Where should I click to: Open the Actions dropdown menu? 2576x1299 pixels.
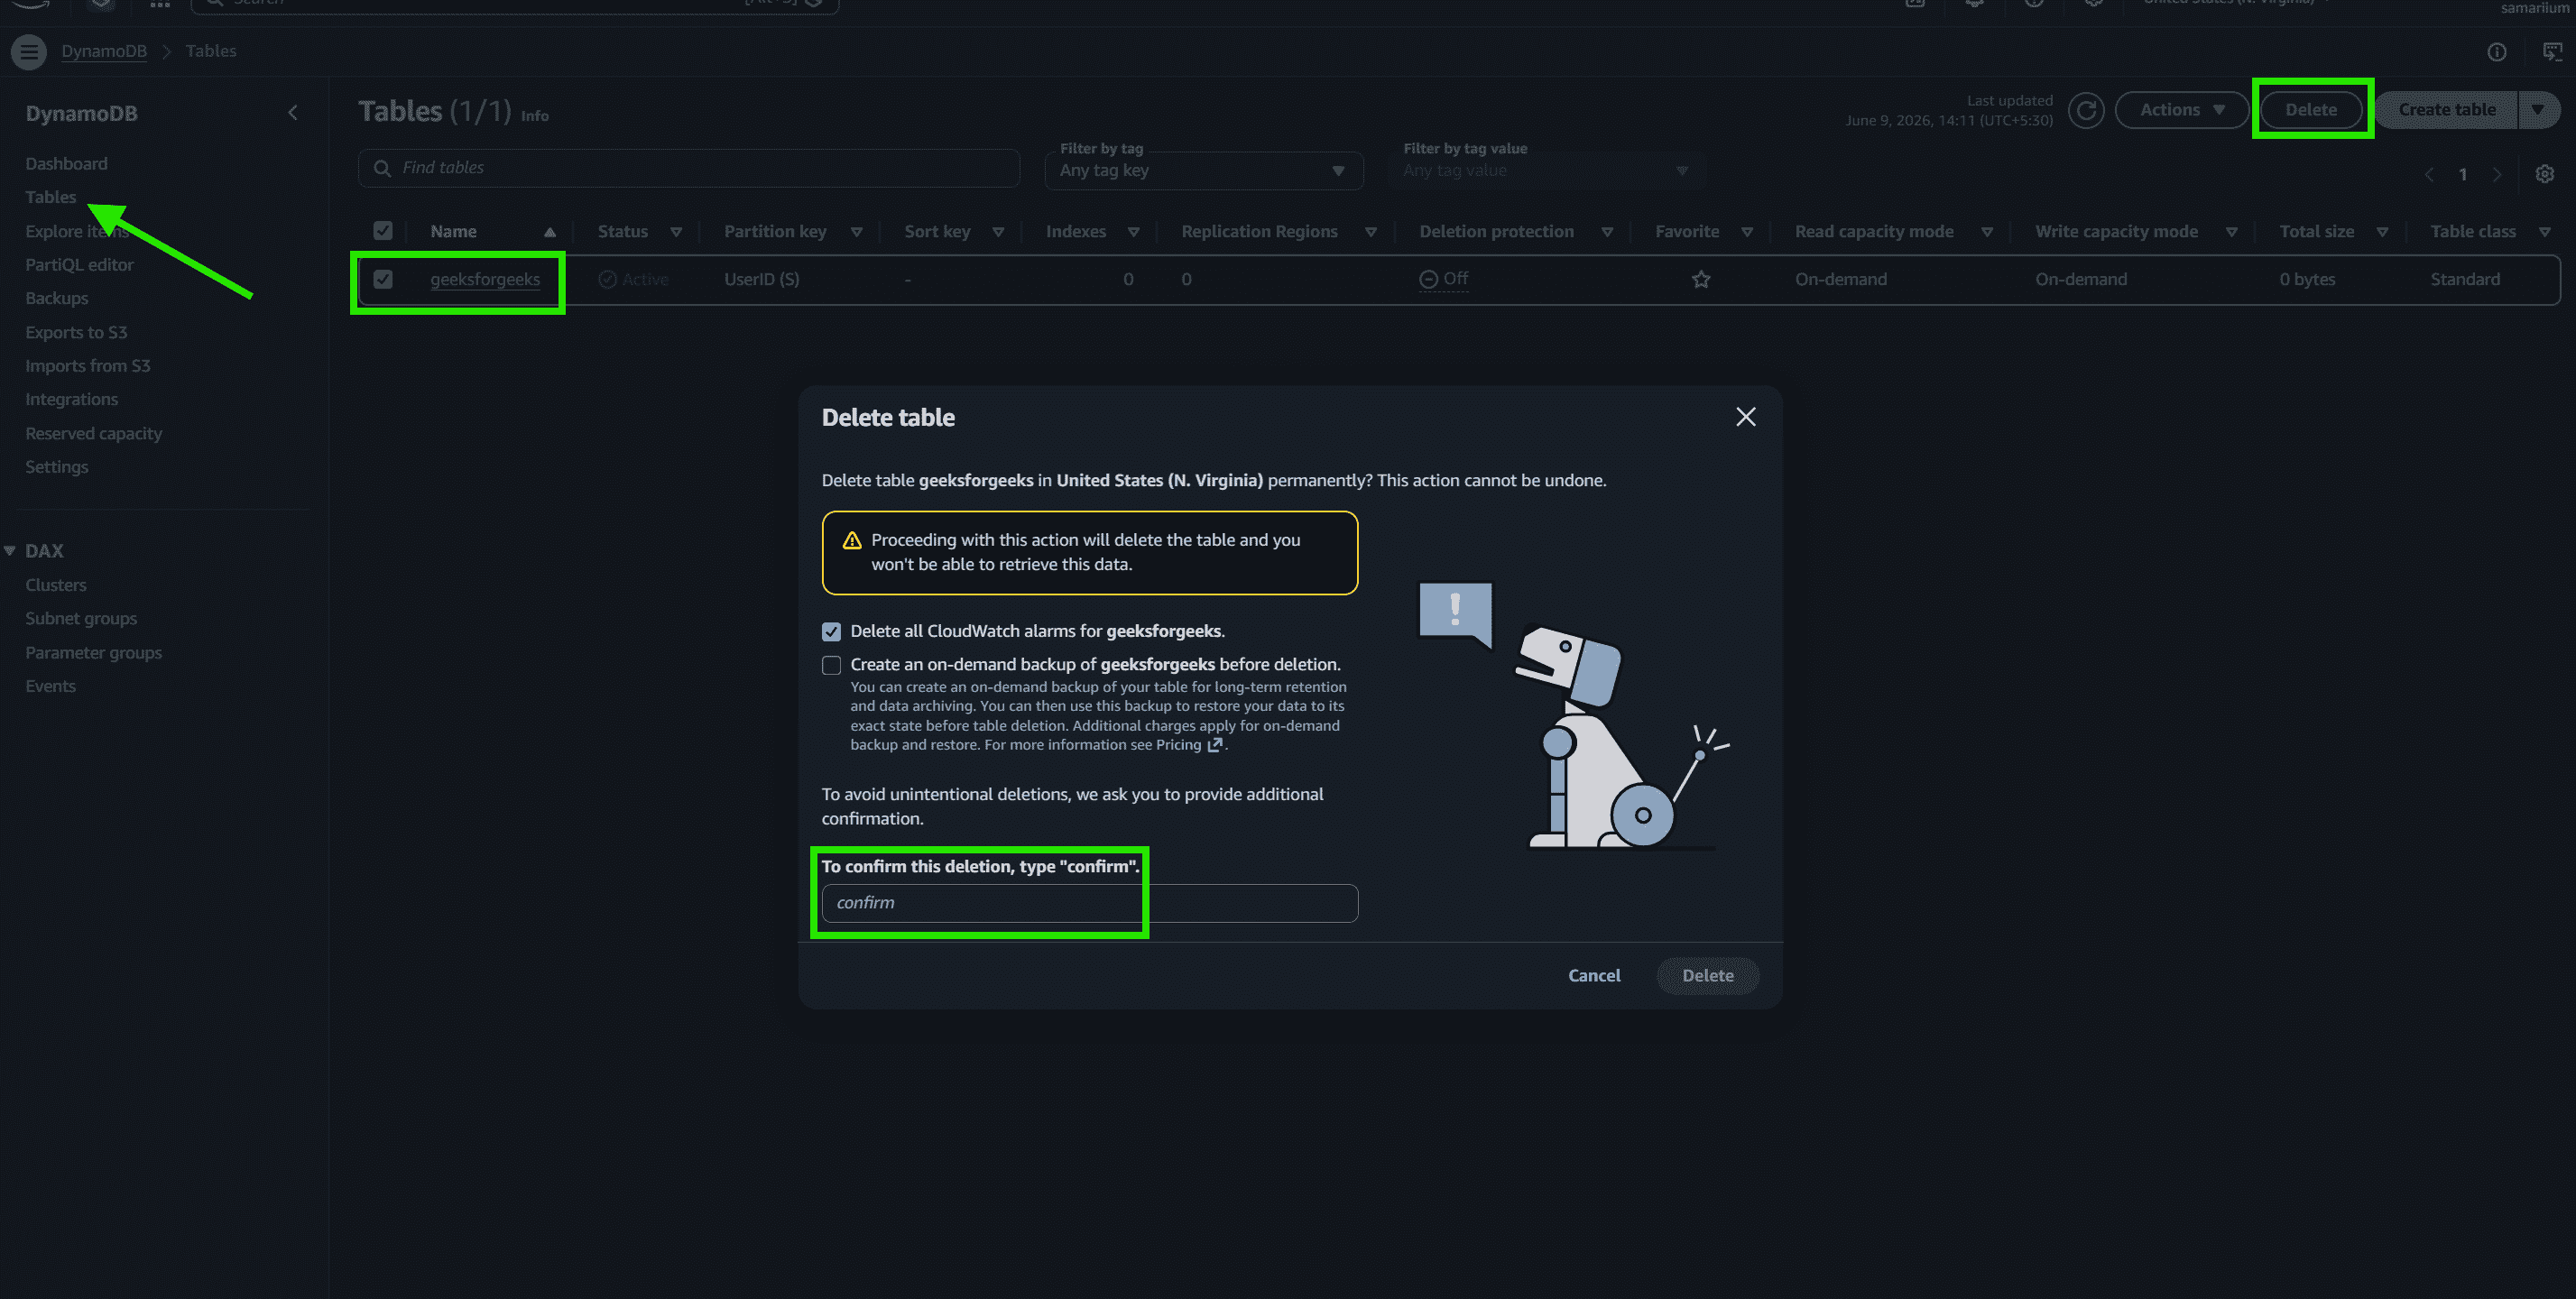[2182, 110]
